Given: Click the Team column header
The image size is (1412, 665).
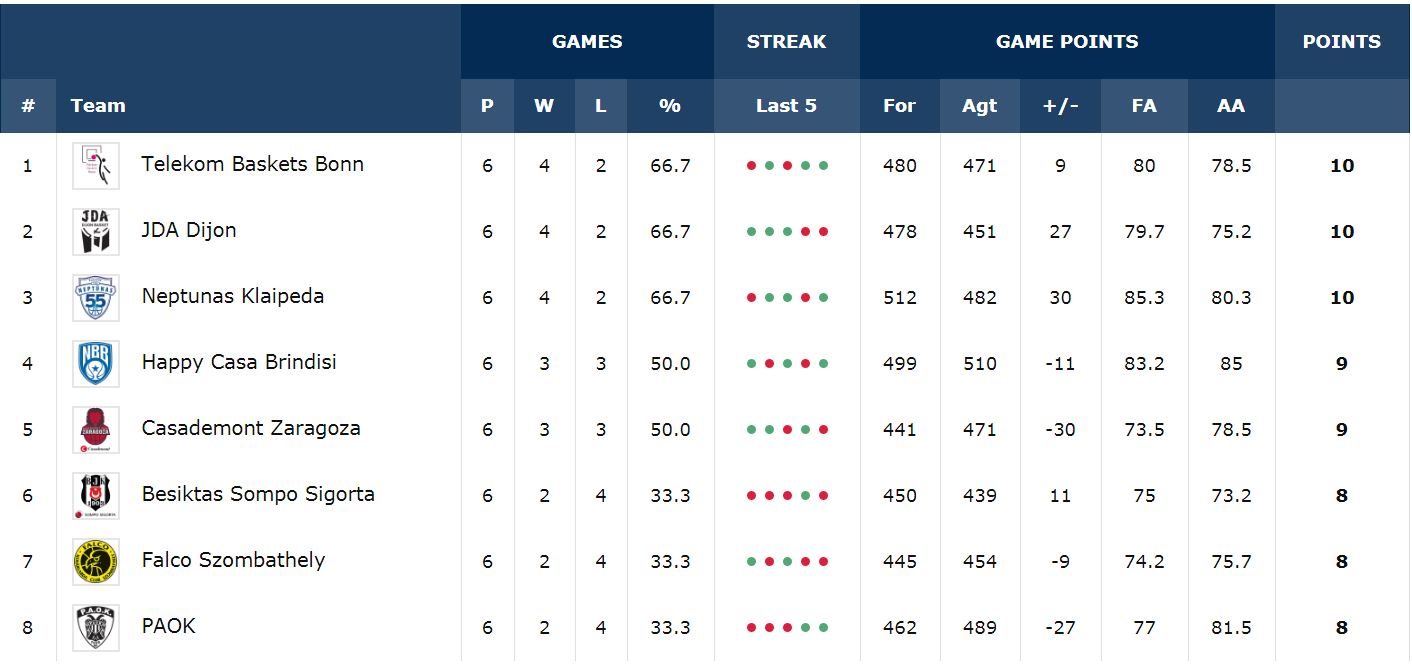Looking at the screenshot, I should click(98, 106).
